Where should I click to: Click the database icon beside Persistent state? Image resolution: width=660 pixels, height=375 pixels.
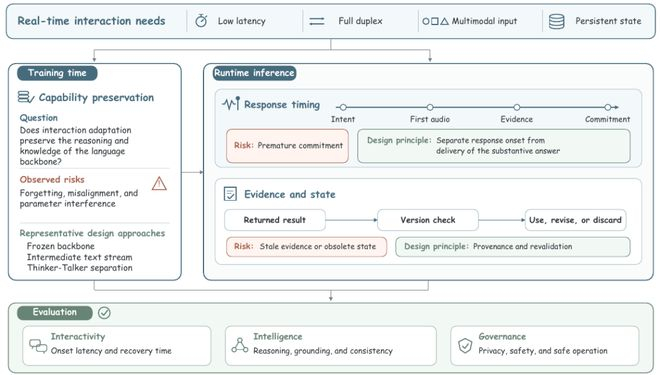tap(556, 21)
